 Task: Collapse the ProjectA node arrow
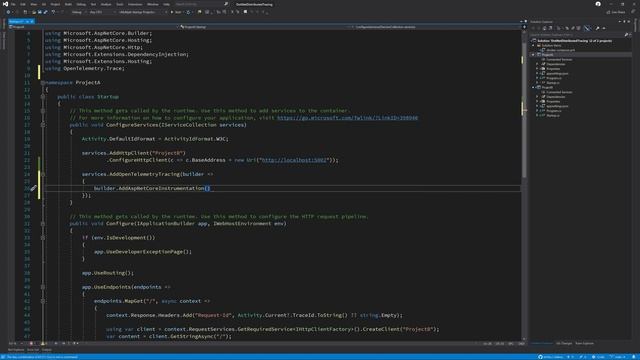tap(533, 55)
